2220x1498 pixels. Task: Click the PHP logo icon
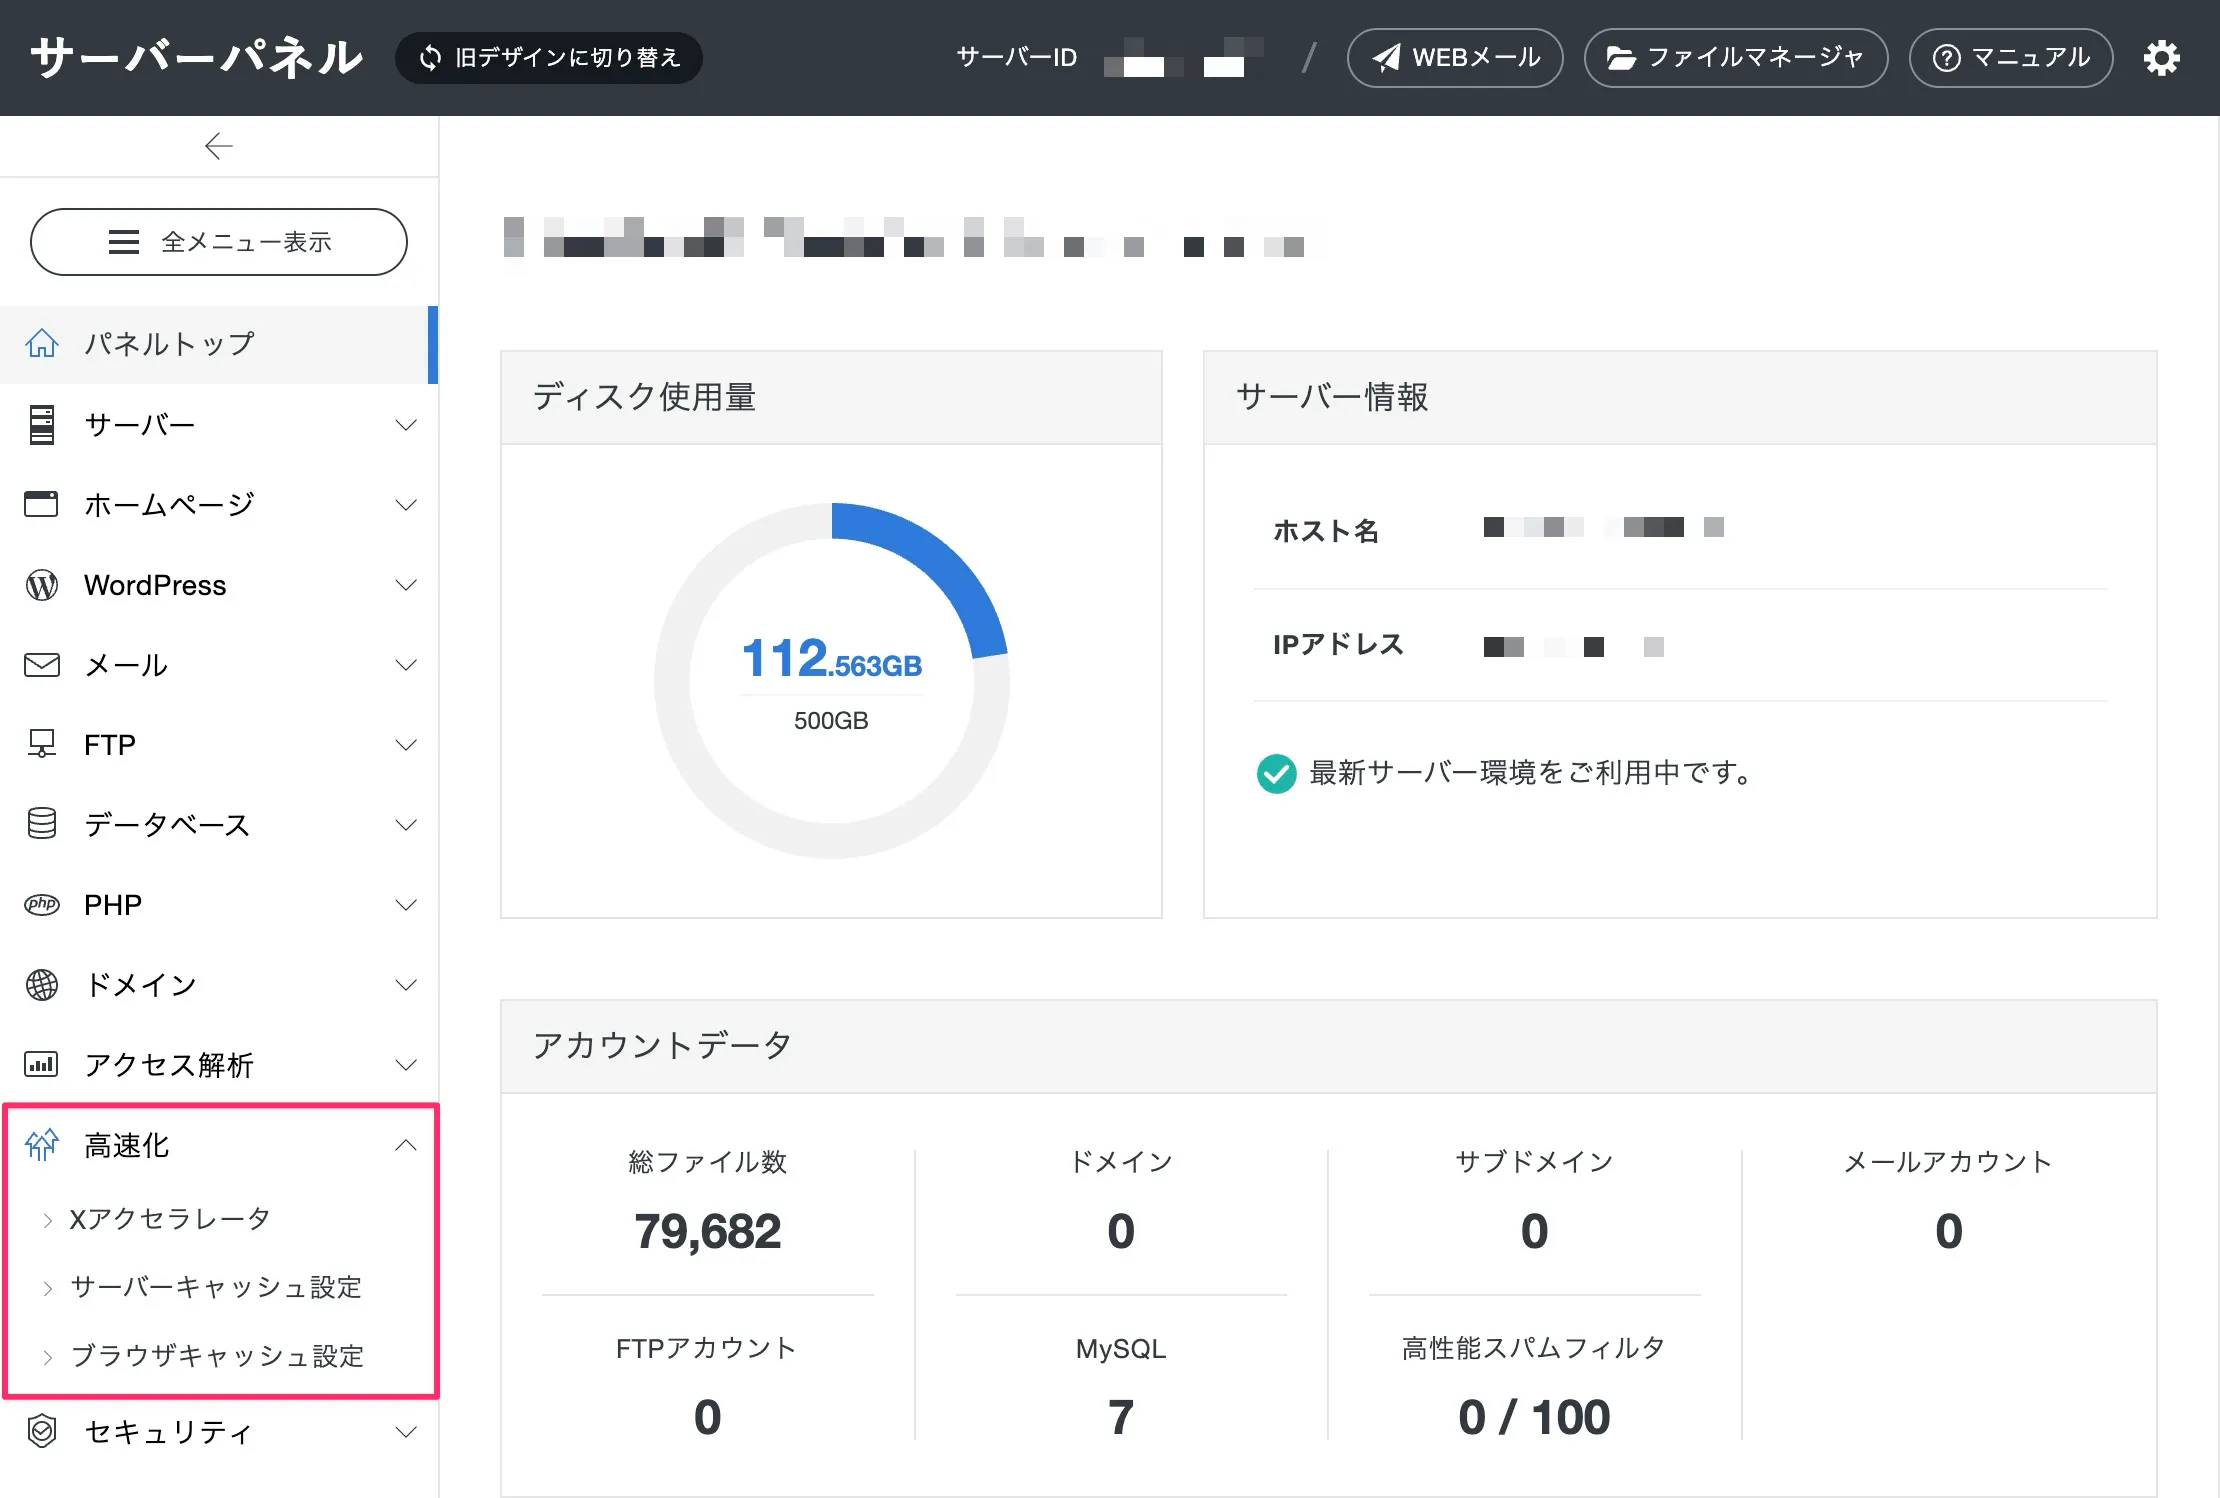point(42,904)
